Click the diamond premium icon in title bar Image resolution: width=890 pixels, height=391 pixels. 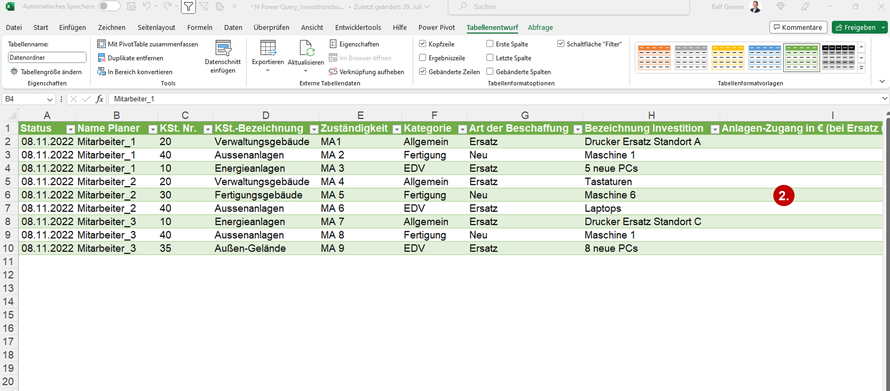click(780, 6)
